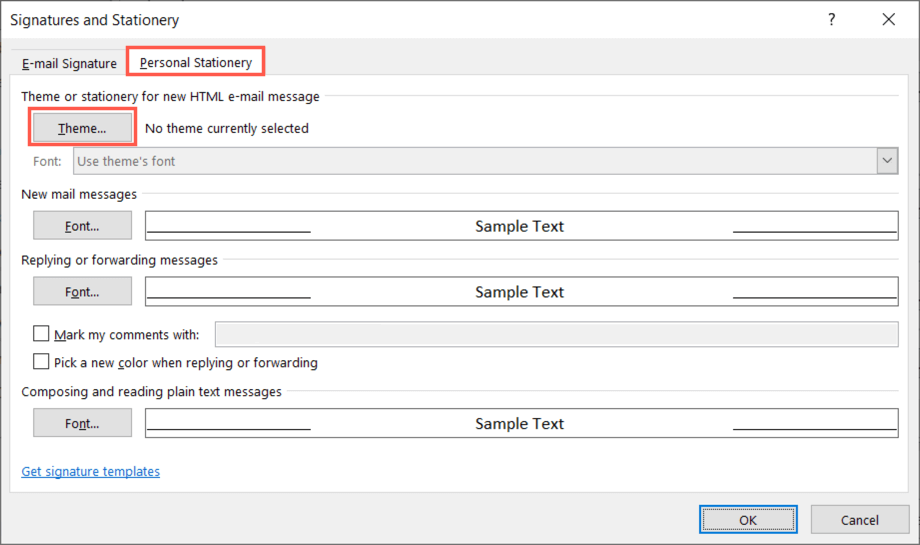Click the Help question mark icon

[832, 19]
